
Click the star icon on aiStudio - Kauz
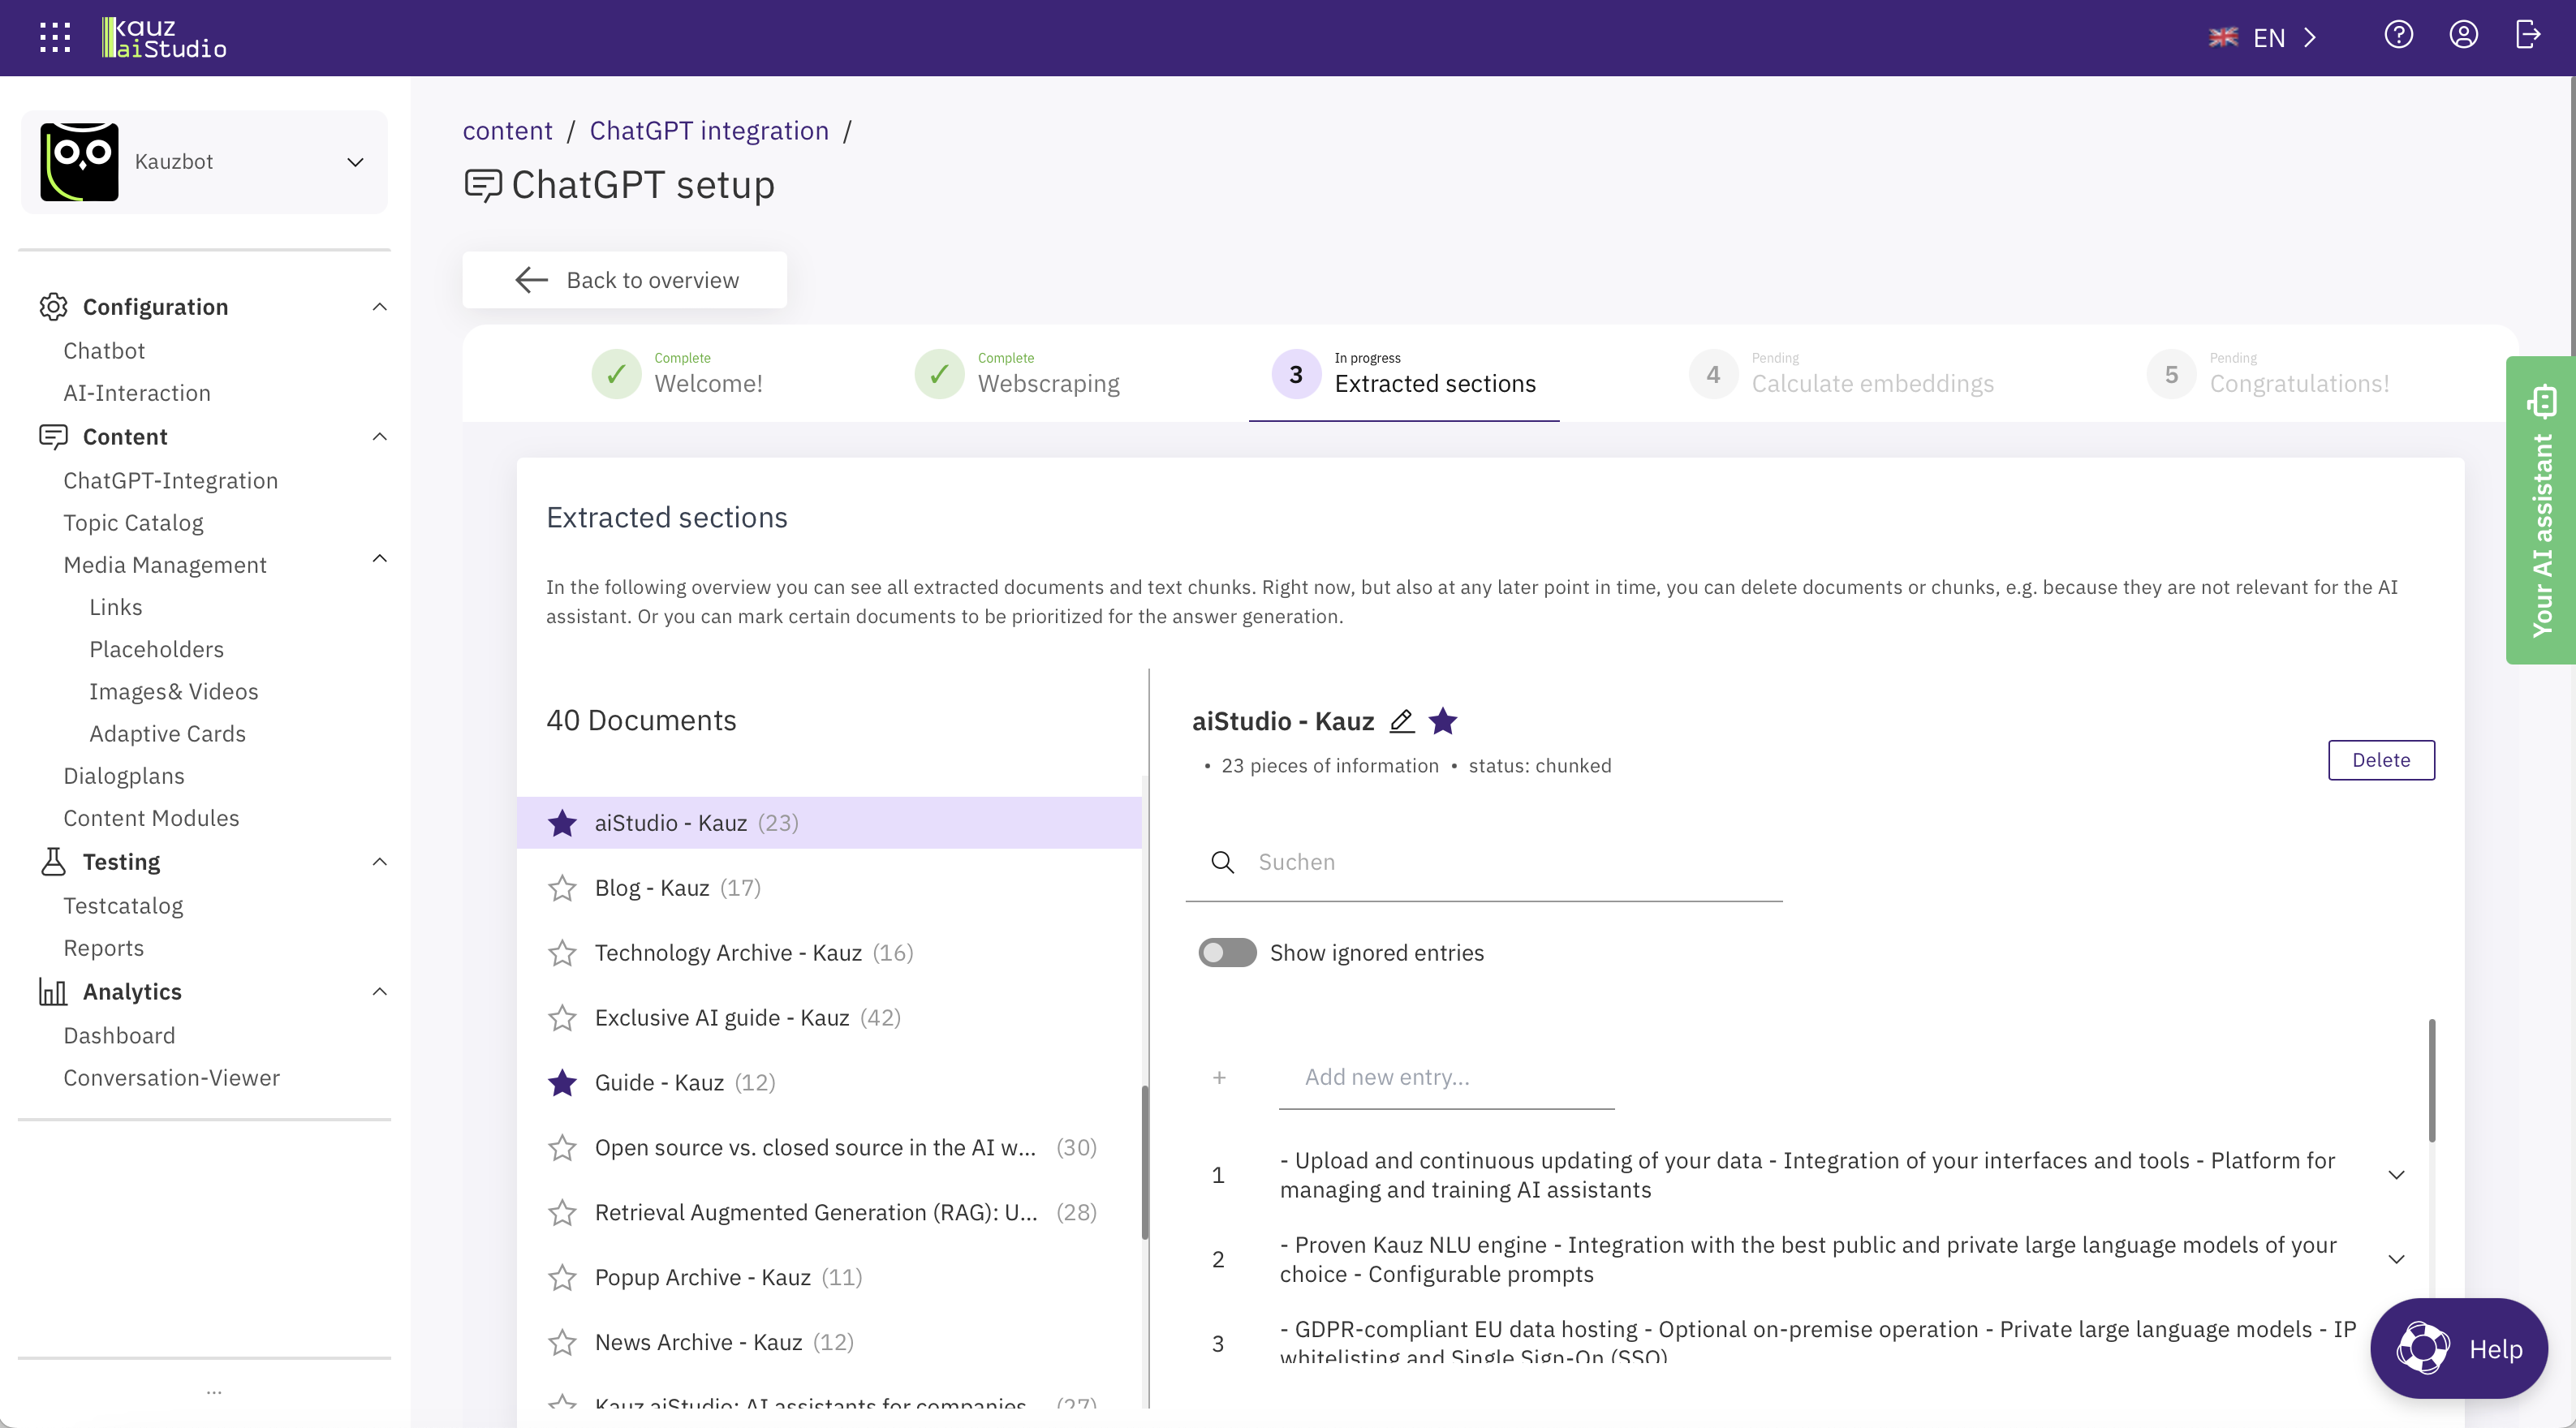point(561,823)
